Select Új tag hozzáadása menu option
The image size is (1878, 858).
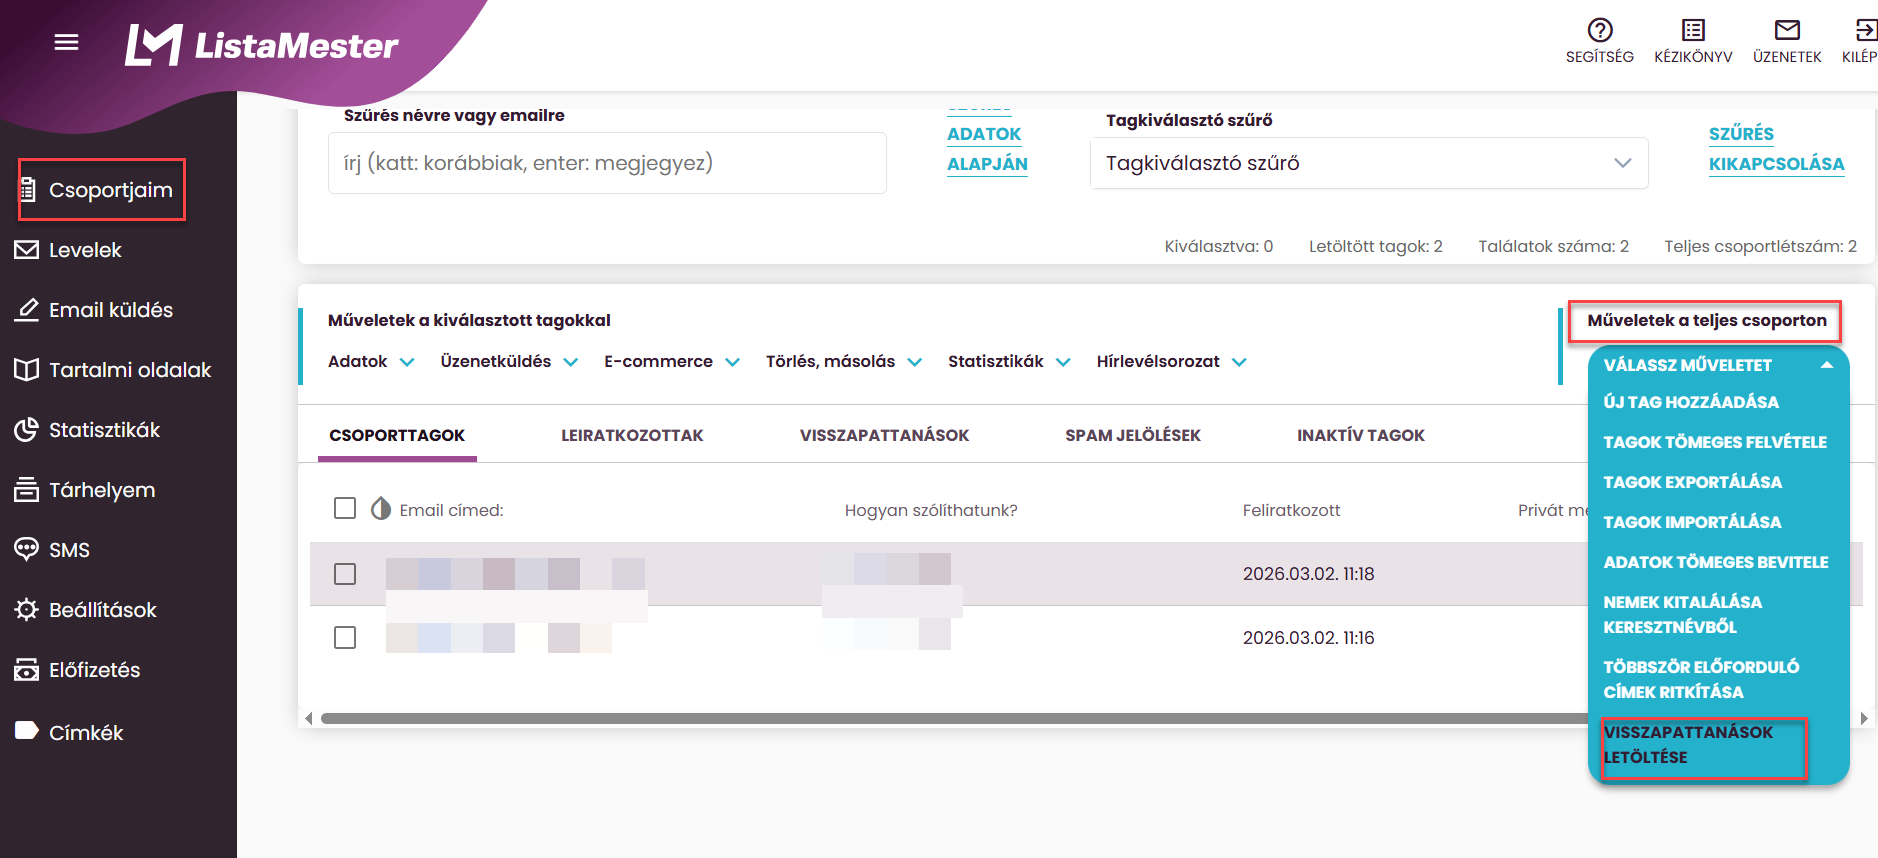pyautogui.click(x=1691, y=402)
